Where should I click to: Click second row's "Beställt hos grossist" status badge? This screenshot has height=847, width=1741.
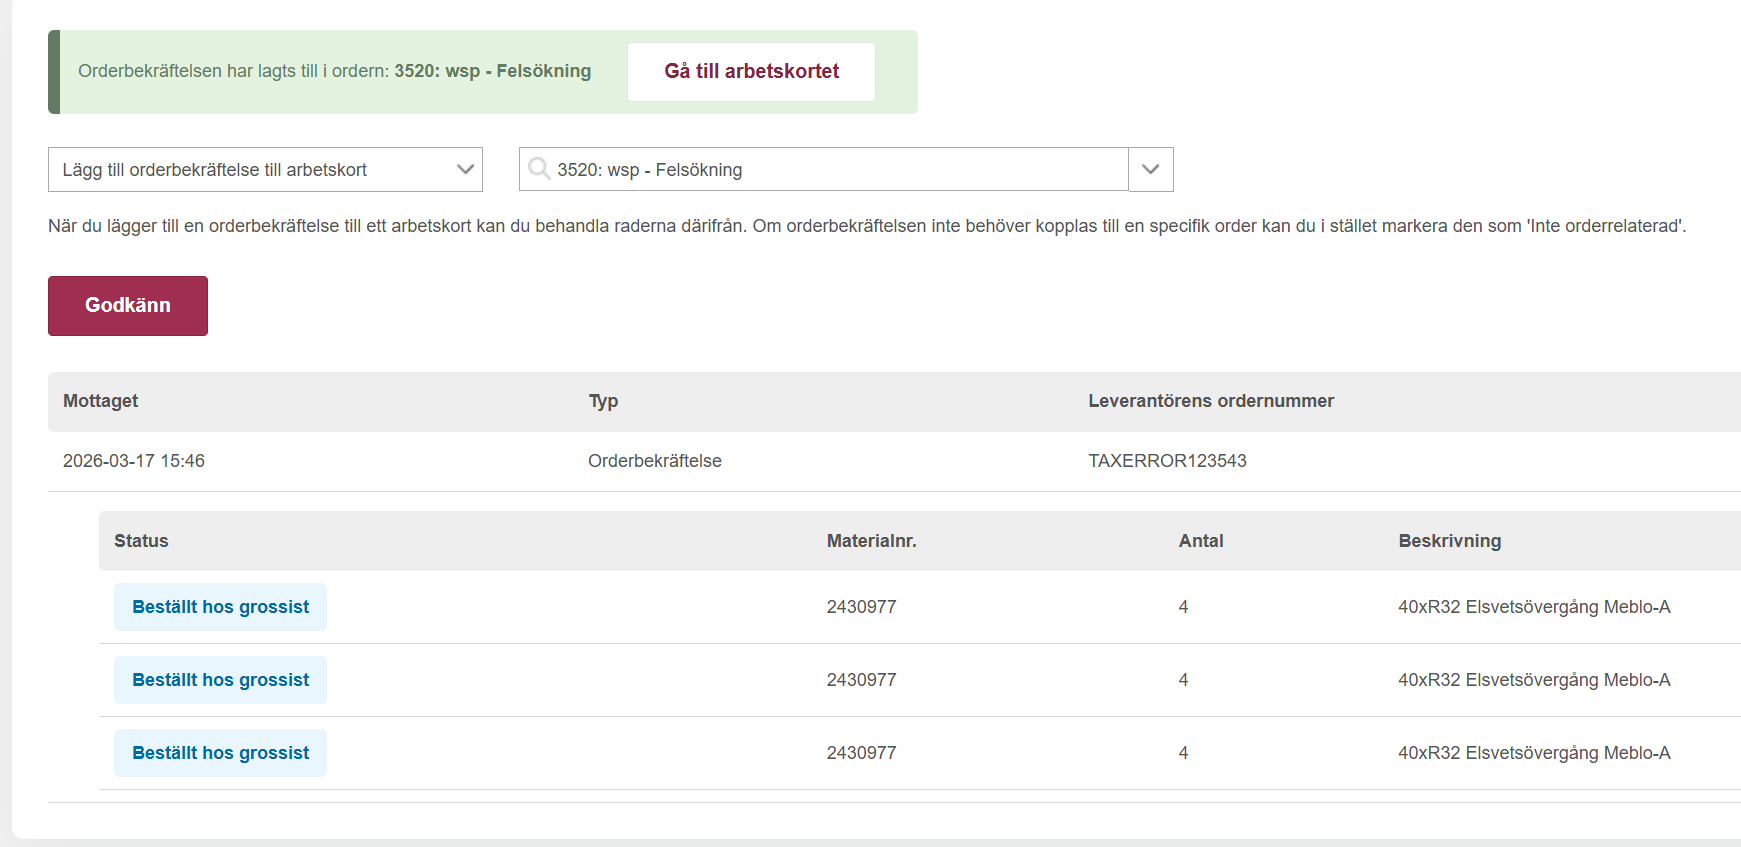[220, 680]
